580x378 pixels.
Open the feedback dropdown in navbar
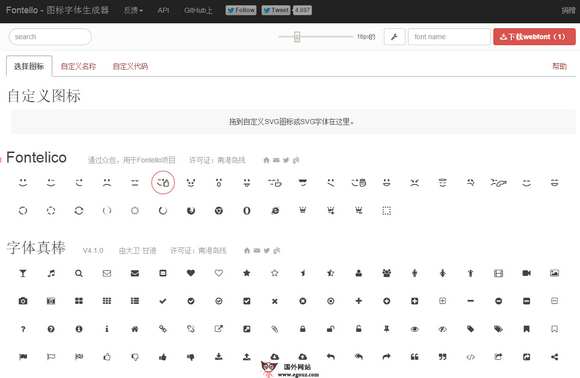point(133,10)
